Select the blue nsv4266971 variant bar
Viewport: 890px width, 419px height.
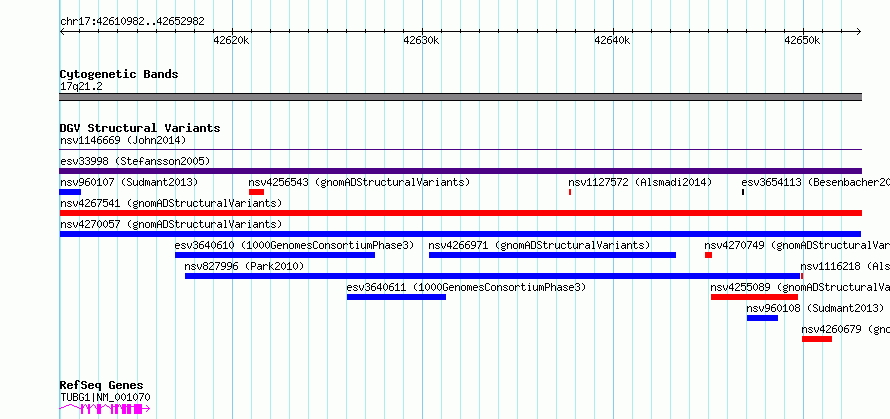click(552, 255)
